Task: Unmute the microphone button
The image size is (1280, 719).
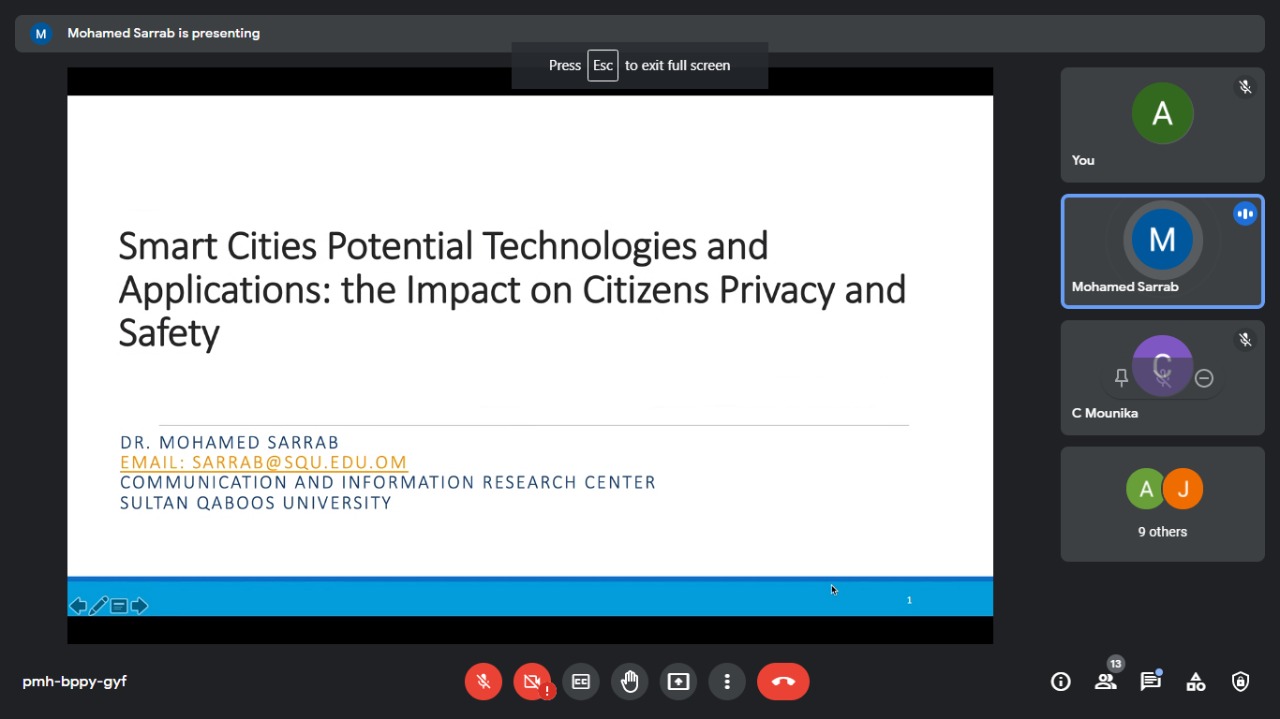Action: click(483, 682)
